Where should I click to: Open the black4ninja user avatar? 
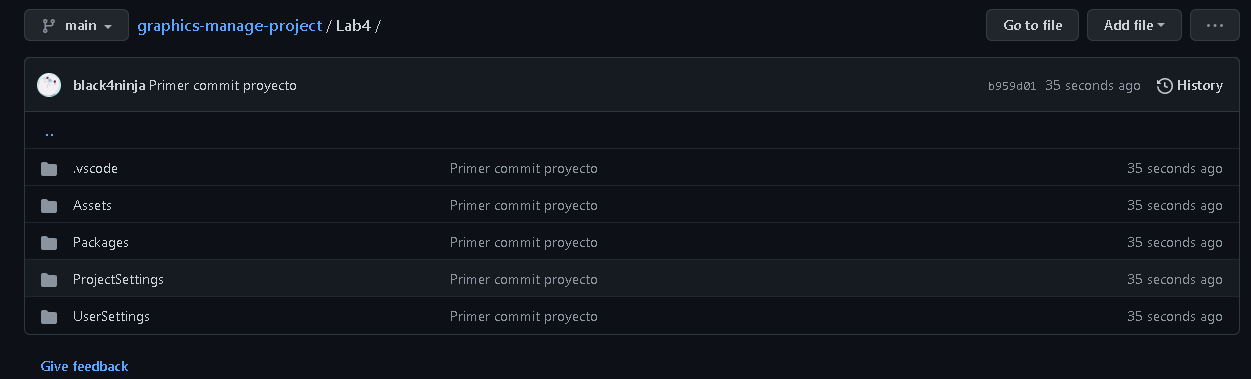[49, 85]
